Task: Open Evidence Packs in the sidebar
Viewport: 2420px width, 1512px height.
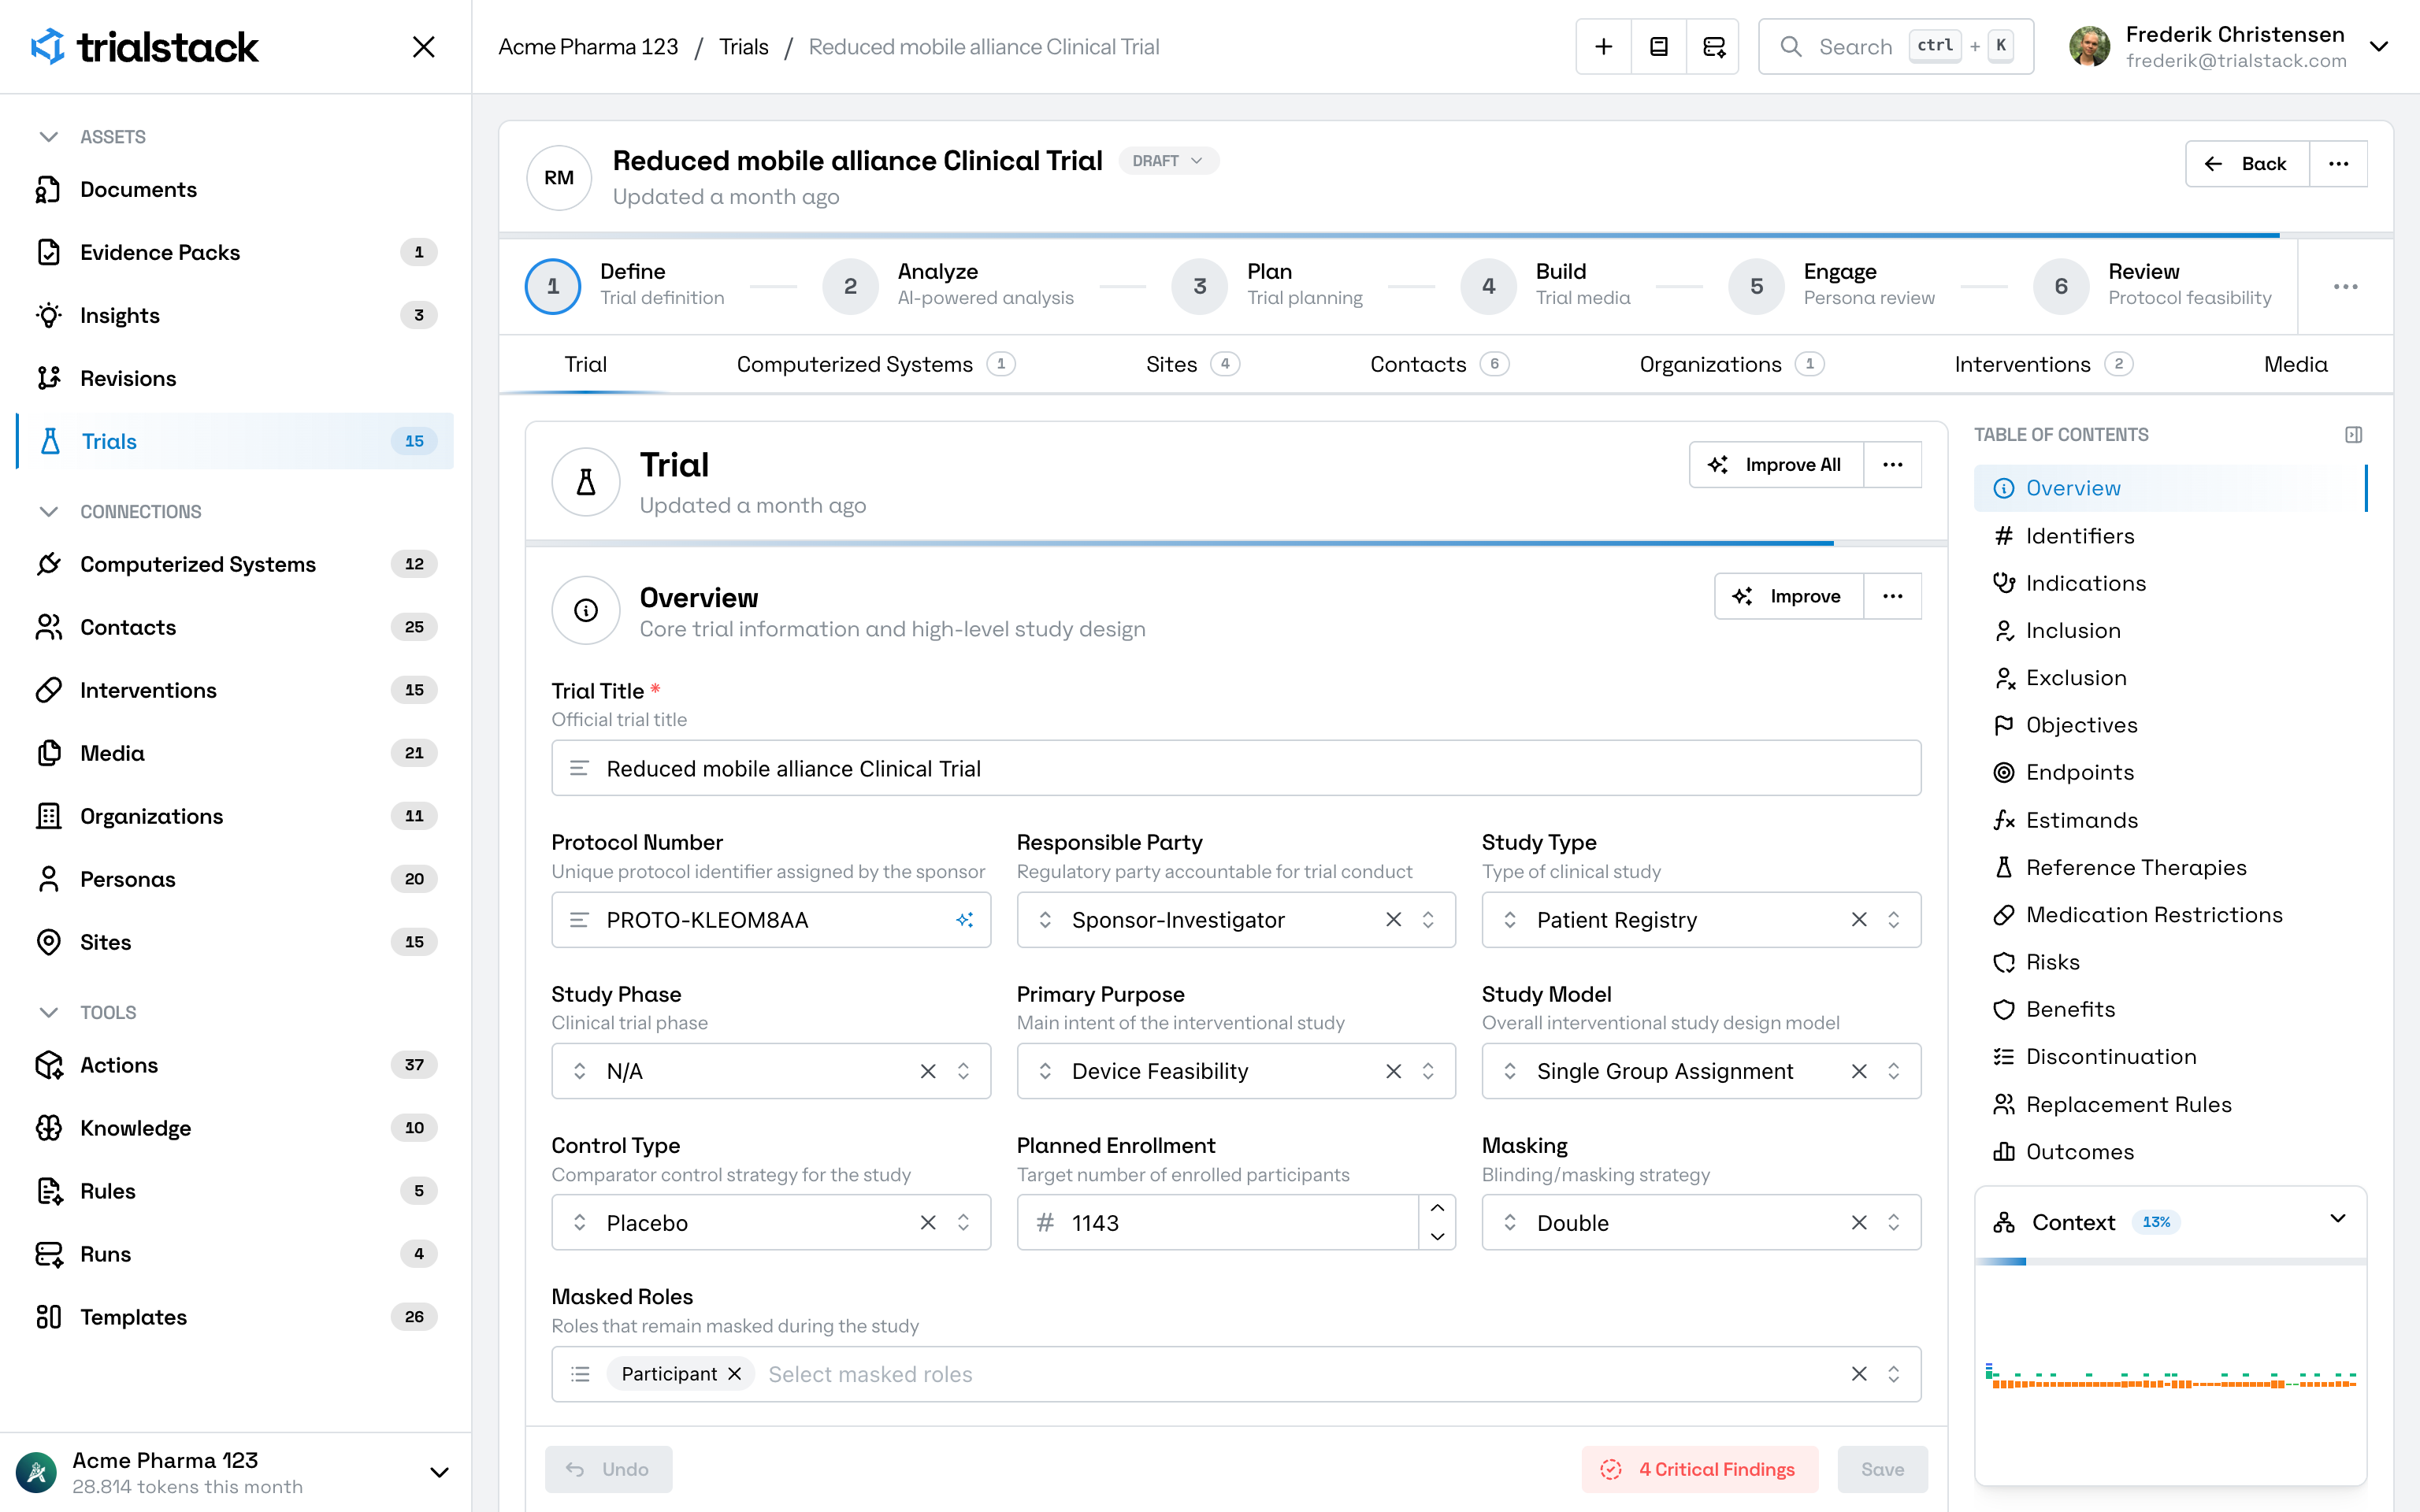Action: 235,252
